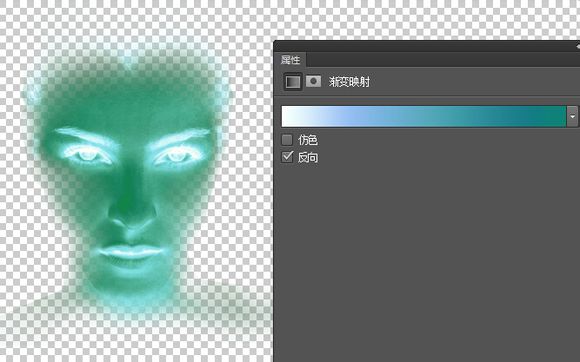This screenshot has height=362, width=580.
Task: Select the layer mask icon
Action: (313, 81)
